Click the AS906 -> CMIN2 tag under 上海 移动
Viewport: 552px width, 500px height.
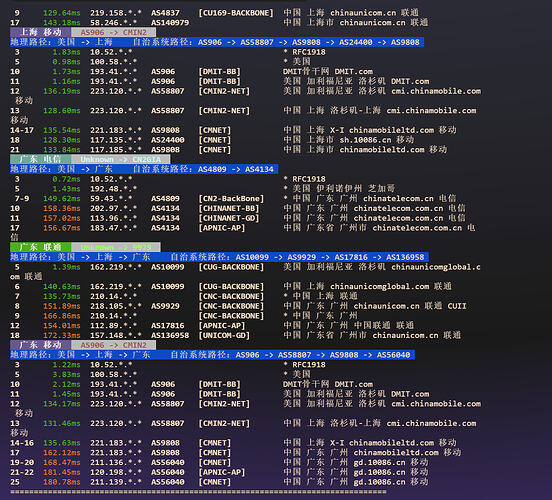(x=113, y=32)
